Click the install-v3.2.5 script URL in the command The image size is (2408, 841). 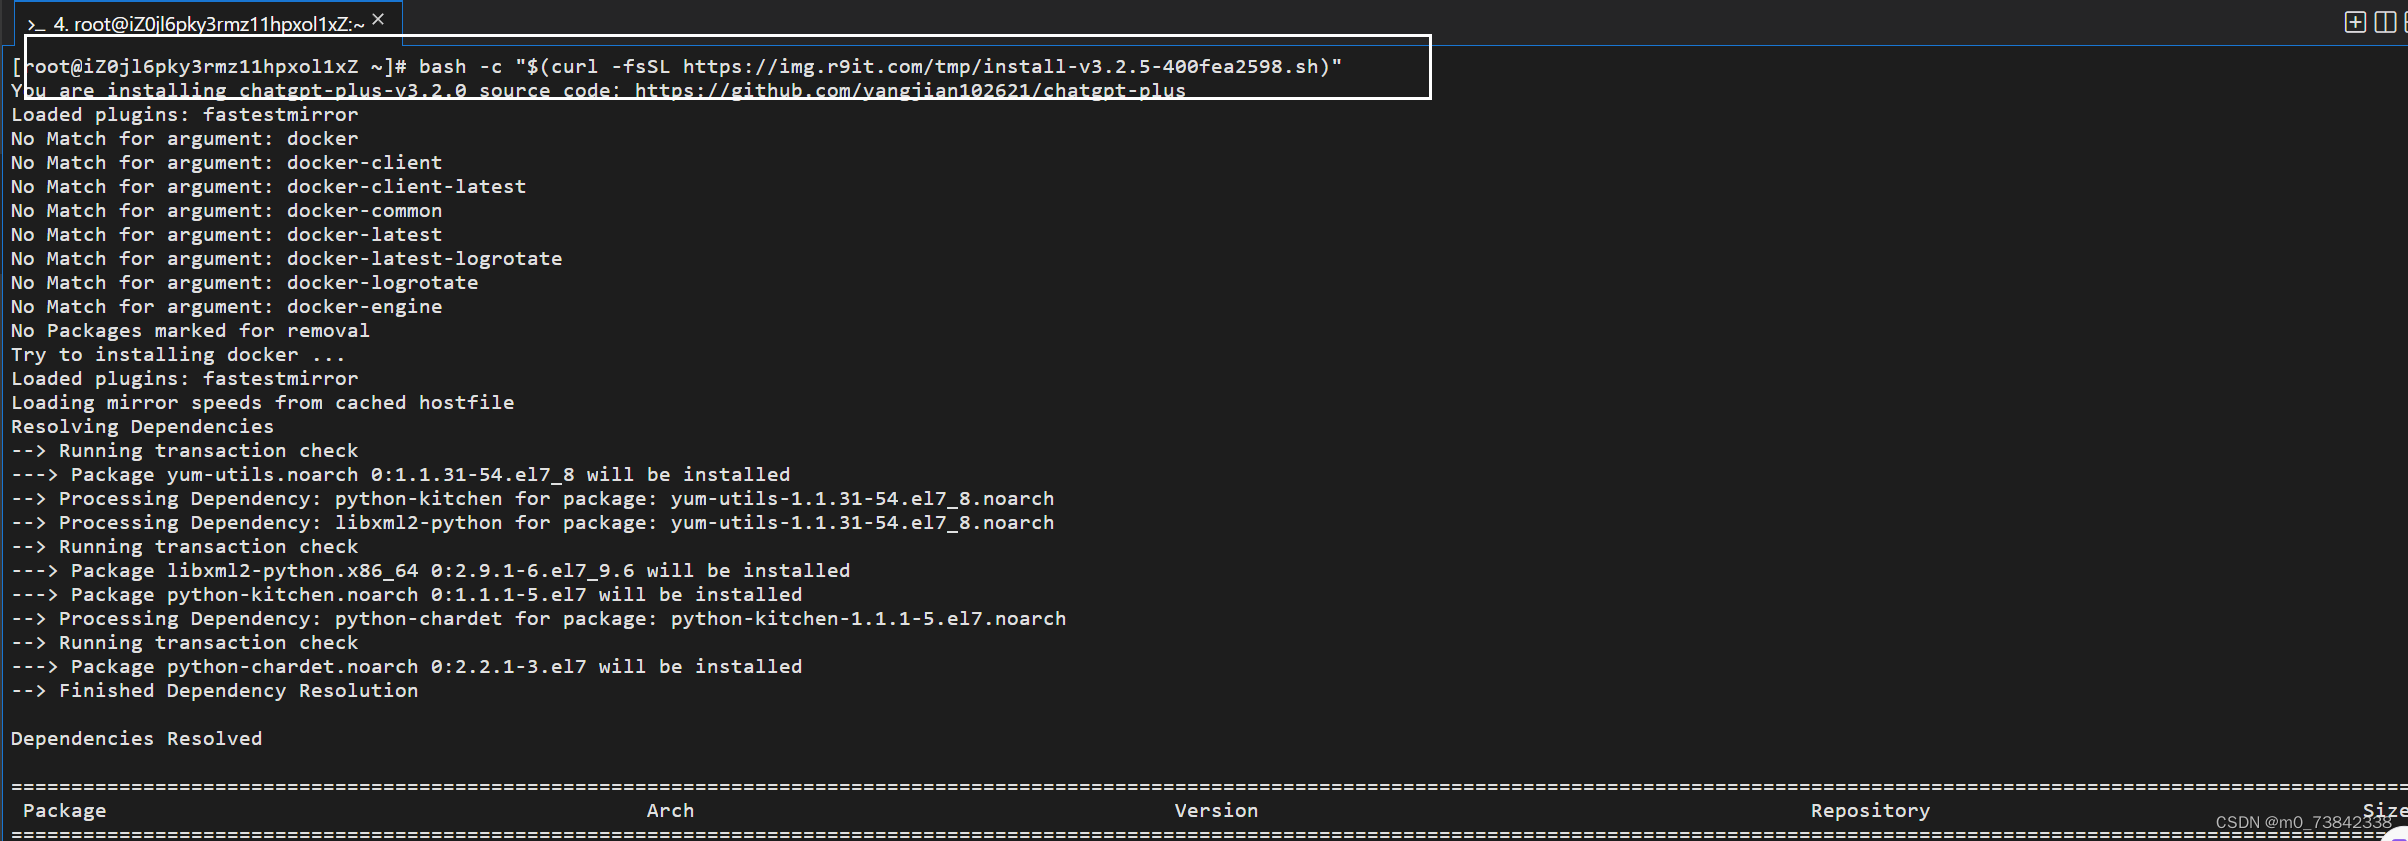click(1001, 66)
